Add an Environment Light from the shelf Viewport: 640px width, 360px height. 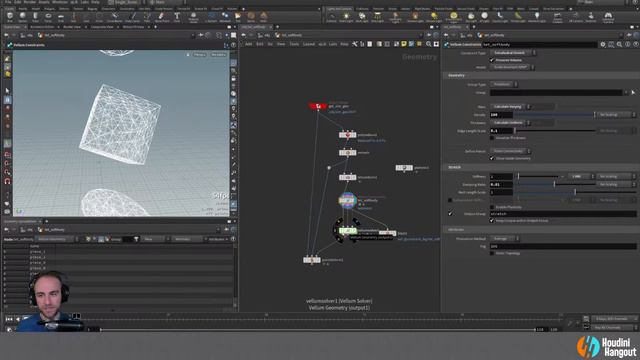pos(453,17)
